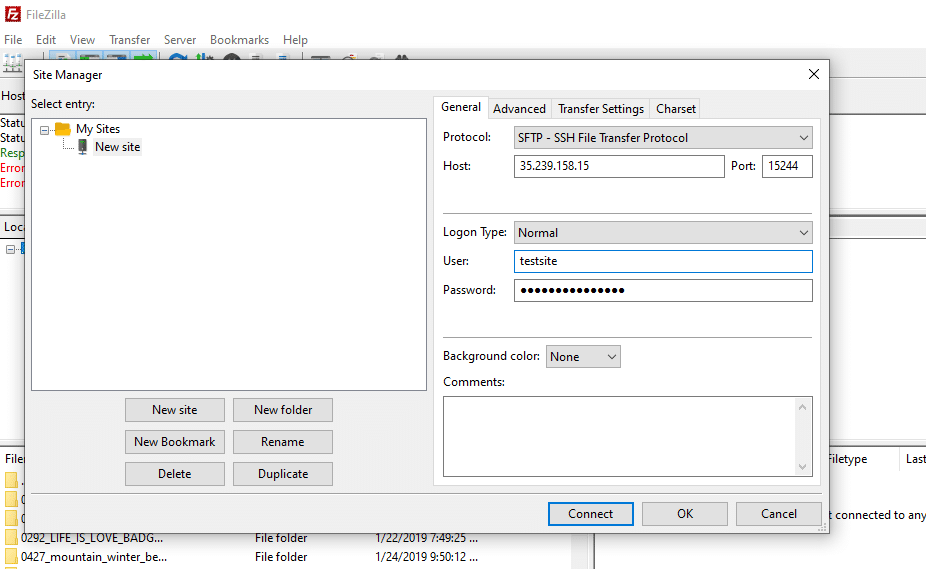This screenshot has height=569, width=926.
Task: Click the FileZilla logo in title bar
Action: point(13,14)
